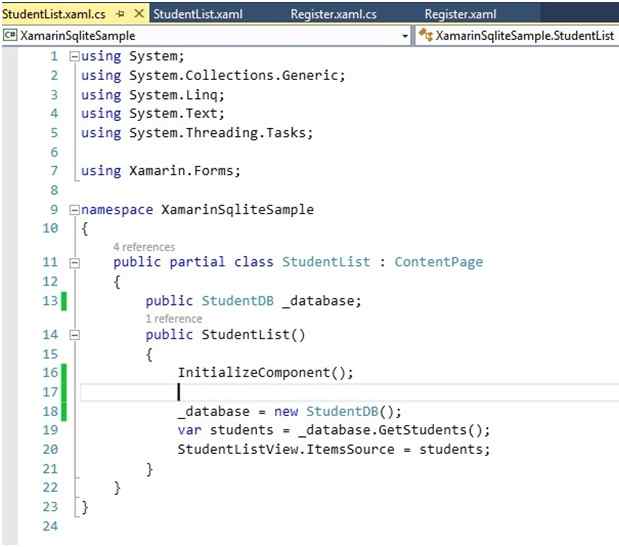Screen dimensions: 619x547
Task: Click 'using System.Threading.Tasks;' on line 5
Action: point(197,133)
